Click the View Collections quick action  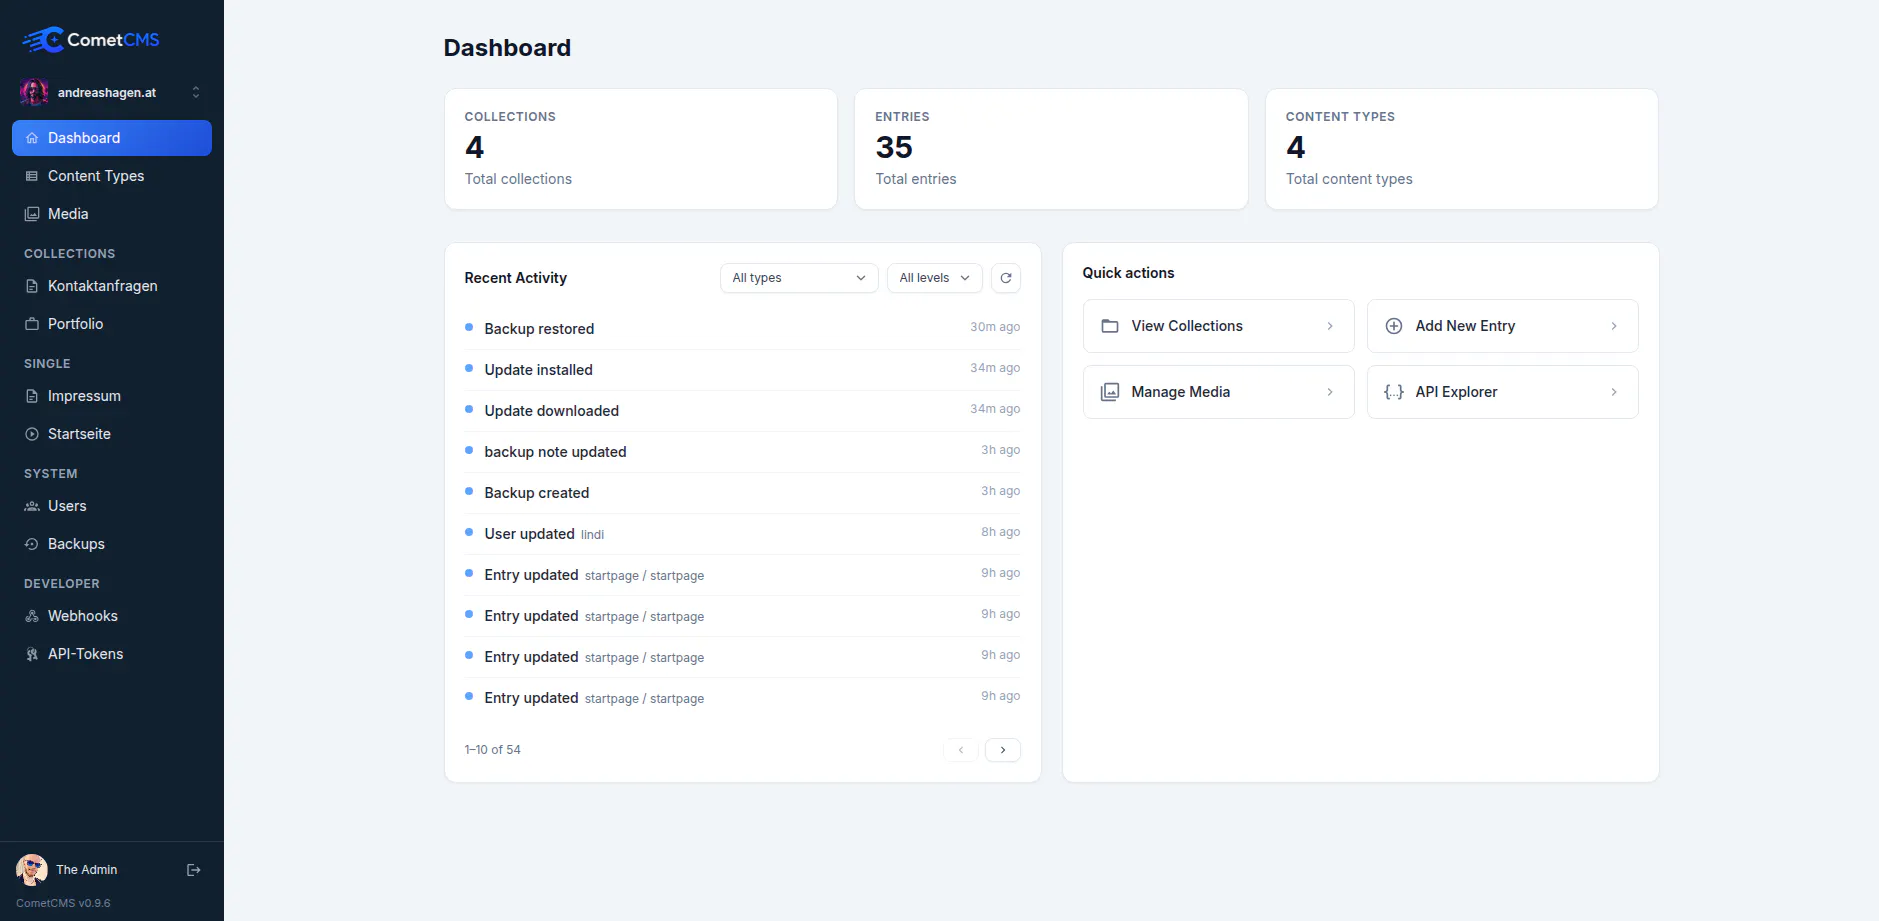pyautogui.click(x=1219, y=326)
